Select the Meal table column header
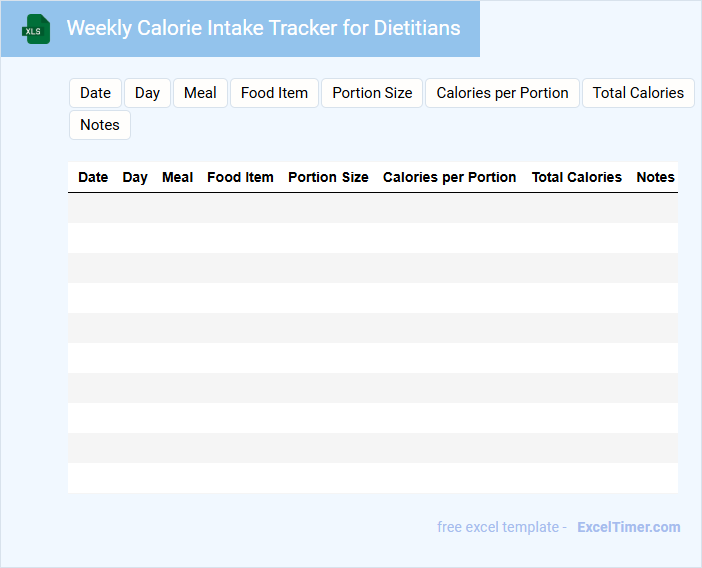The height and width of the screenshot is (568, 702). (177, 177)
